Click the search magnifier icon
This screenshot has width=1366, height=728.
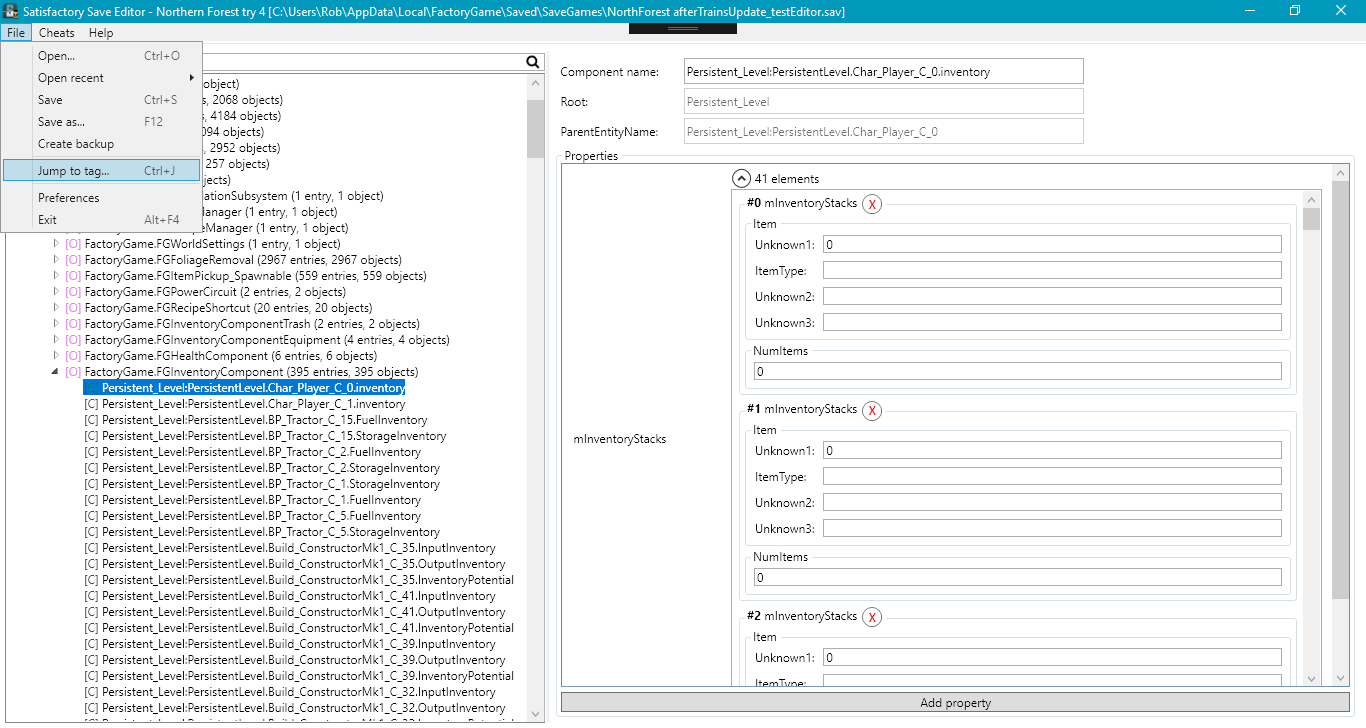point(533,62)
